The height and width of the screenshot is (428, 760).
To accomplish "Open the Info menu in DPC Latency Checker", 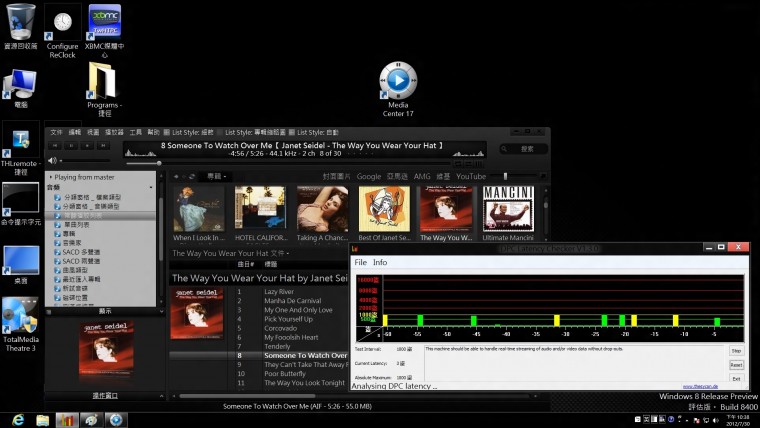I will (380, 262).
